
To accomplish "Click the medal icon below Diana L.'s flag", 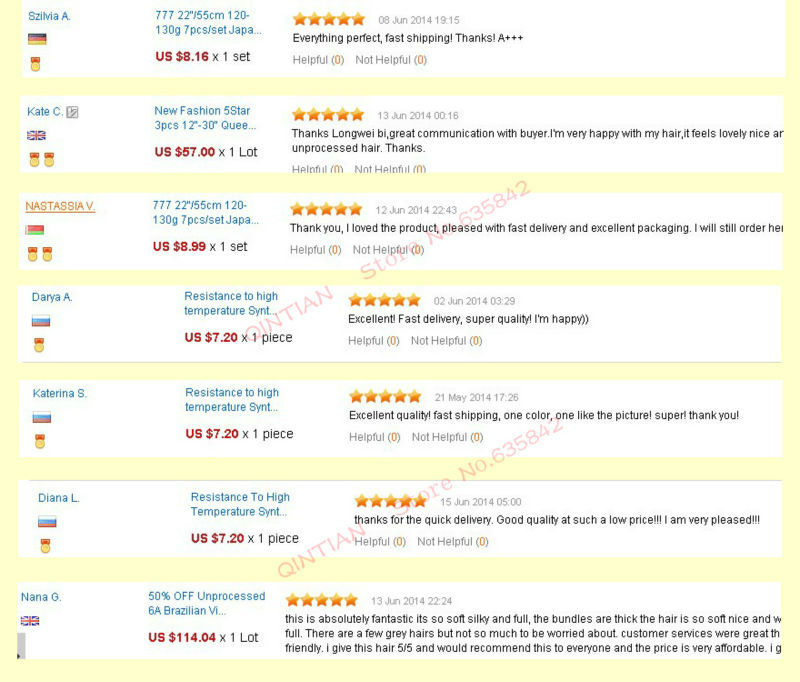I will tap(45, 546).
